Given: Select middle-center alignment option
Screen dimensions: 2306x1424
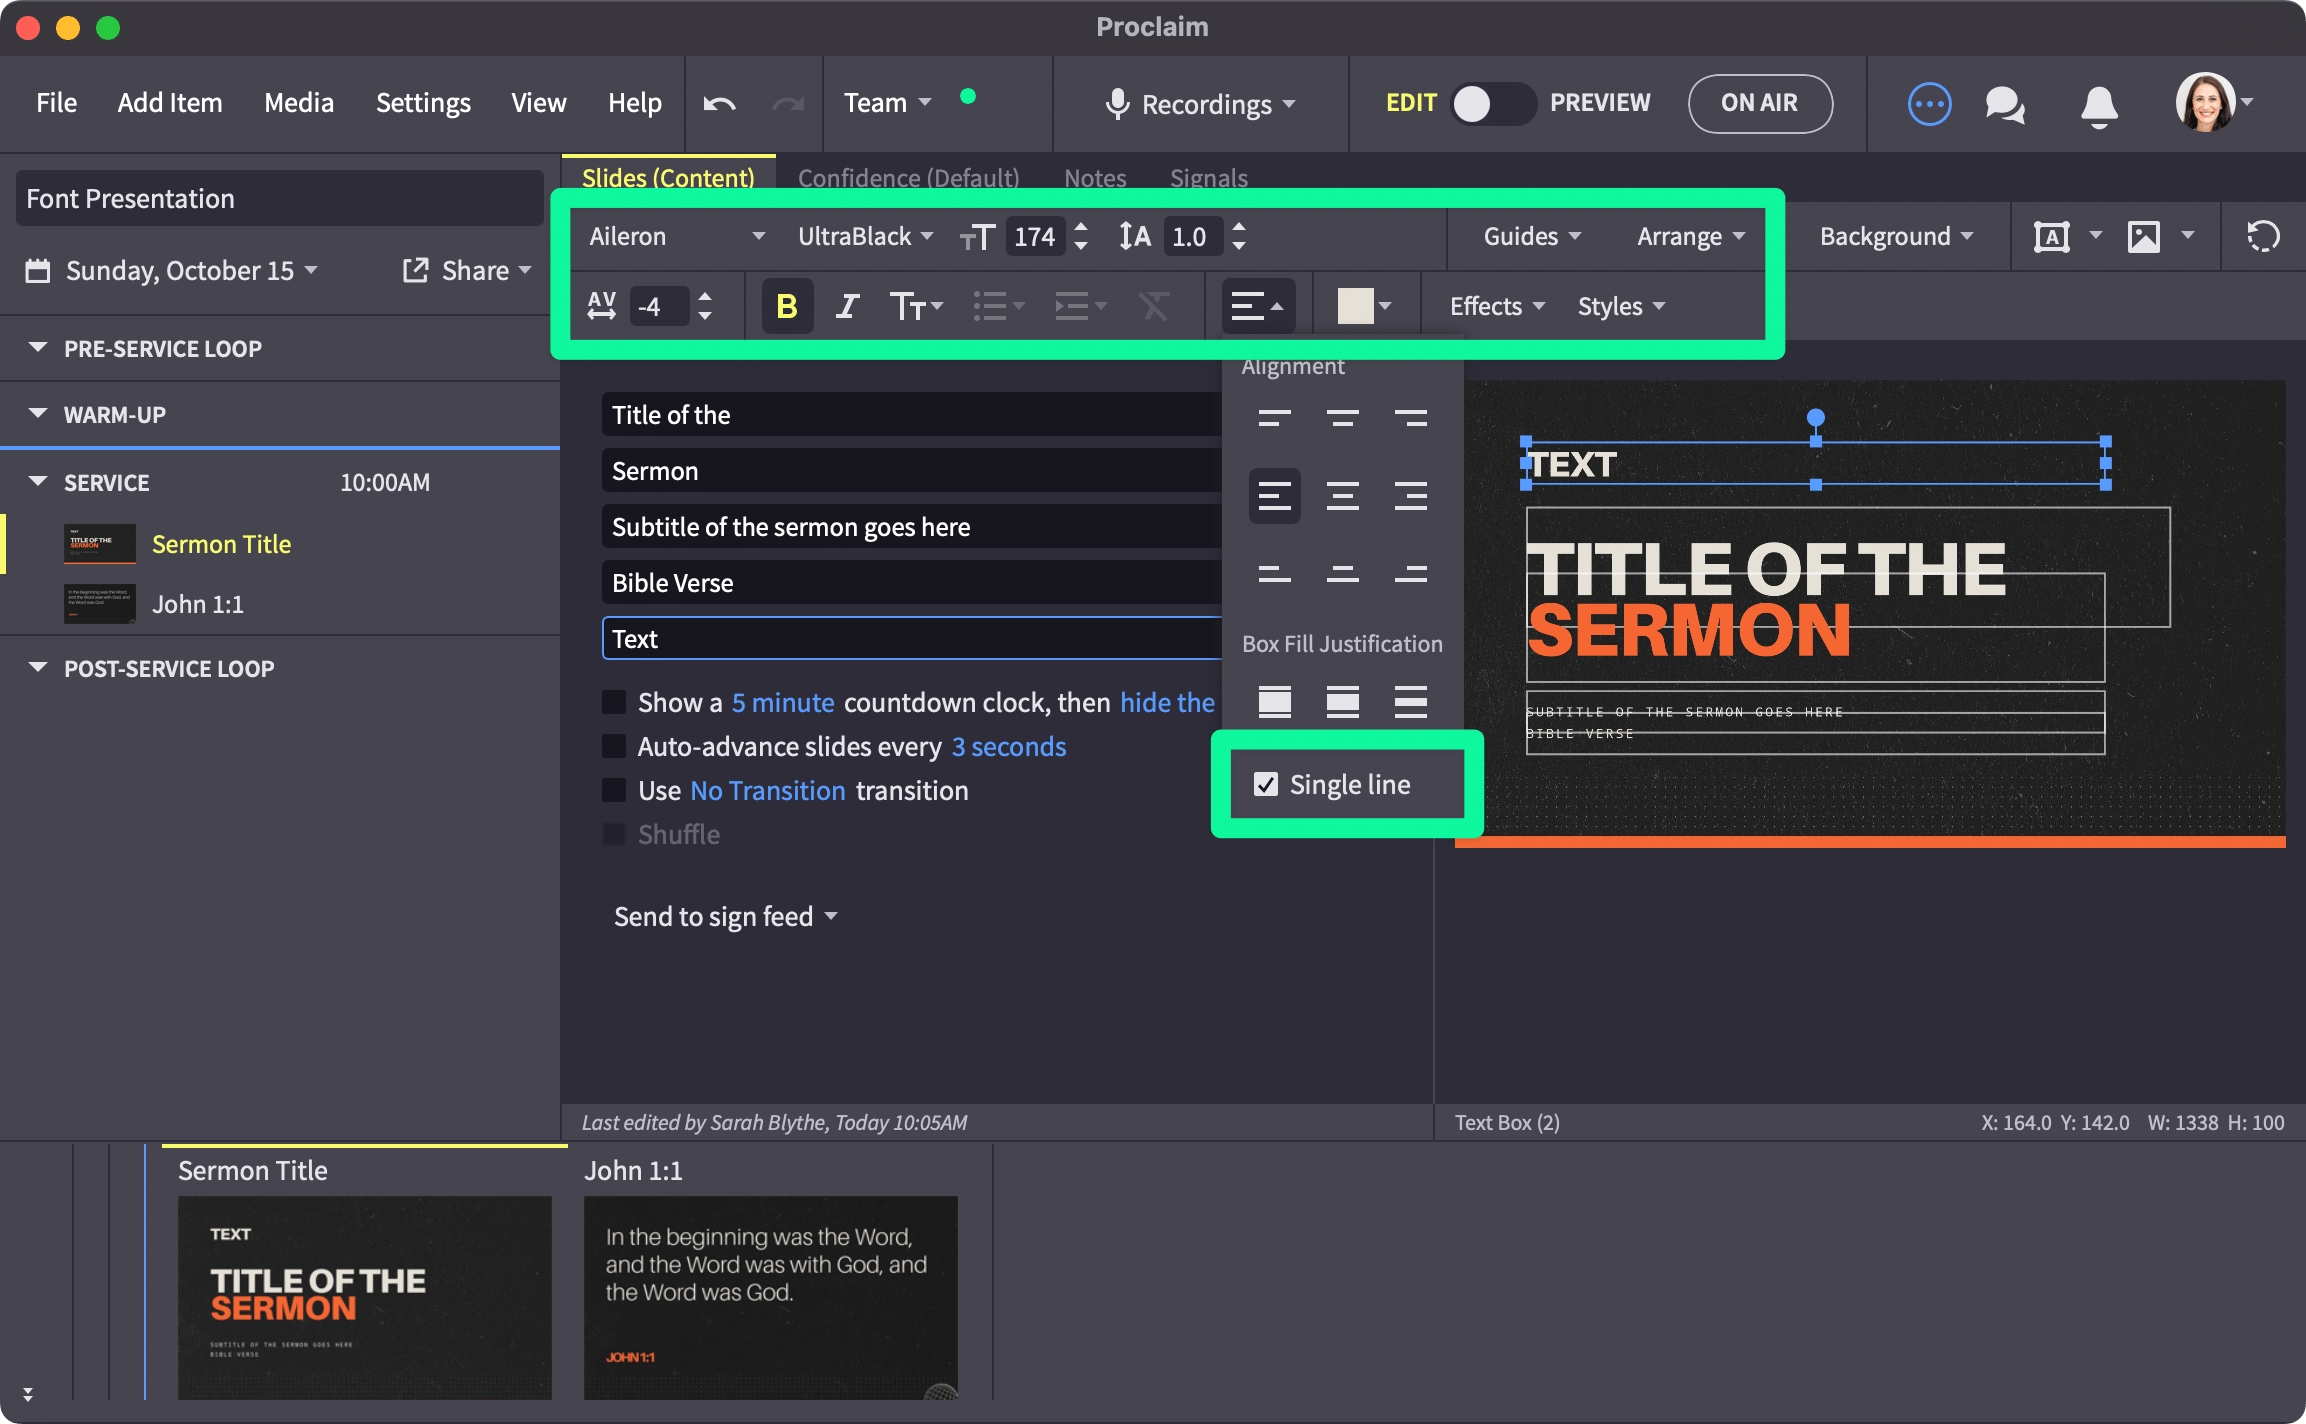Looking at the screenshot, I should click(1342, 496).
